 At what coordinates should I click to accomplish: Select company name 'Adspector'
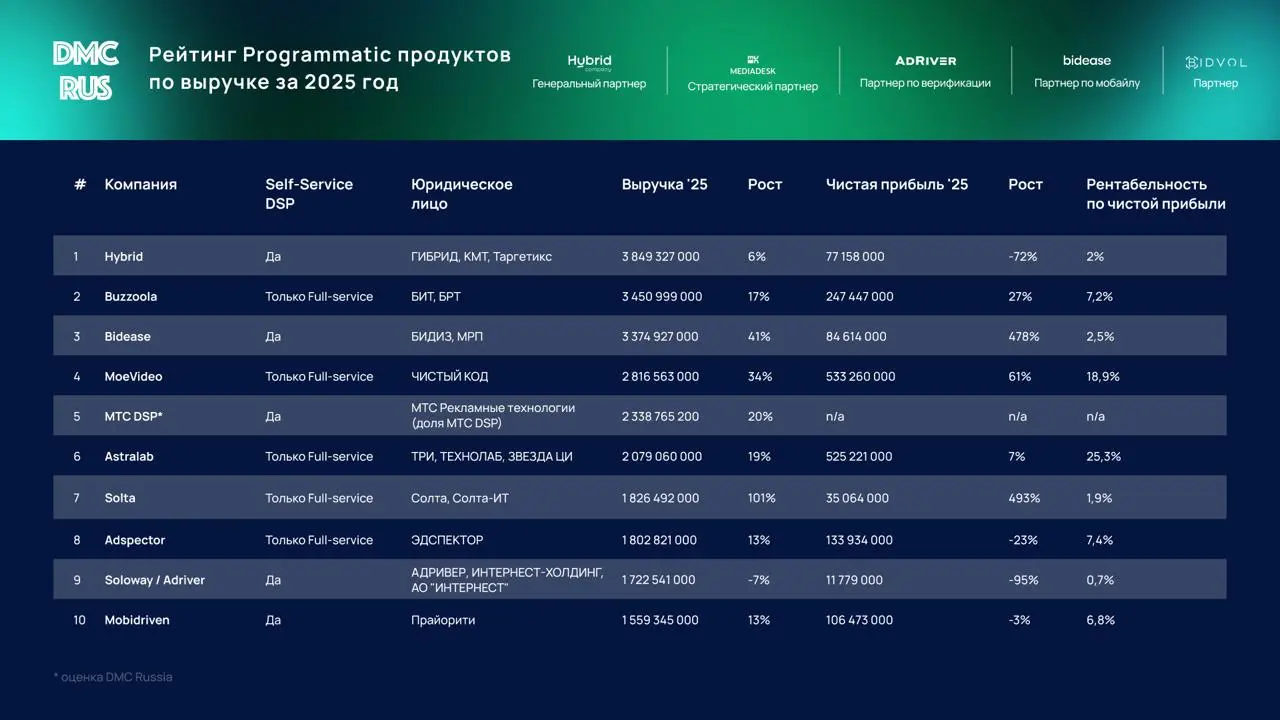point(135,540)
